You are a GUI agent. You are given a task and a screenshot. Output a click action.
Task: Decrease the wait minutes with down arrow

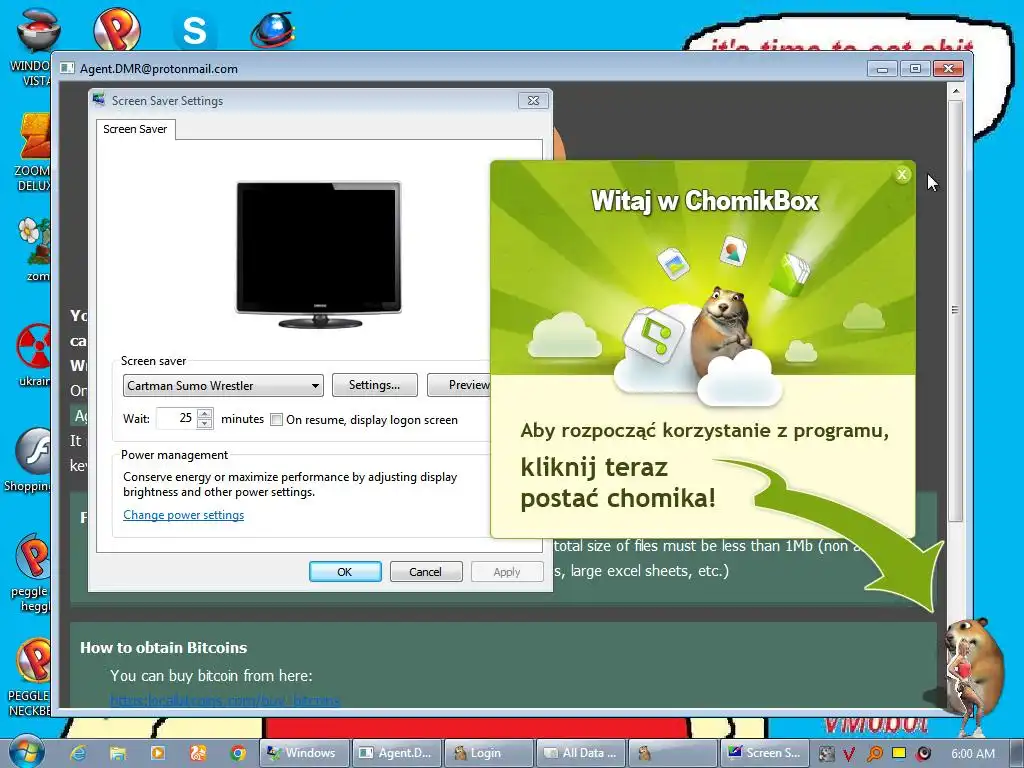click(x=204, y=424)
